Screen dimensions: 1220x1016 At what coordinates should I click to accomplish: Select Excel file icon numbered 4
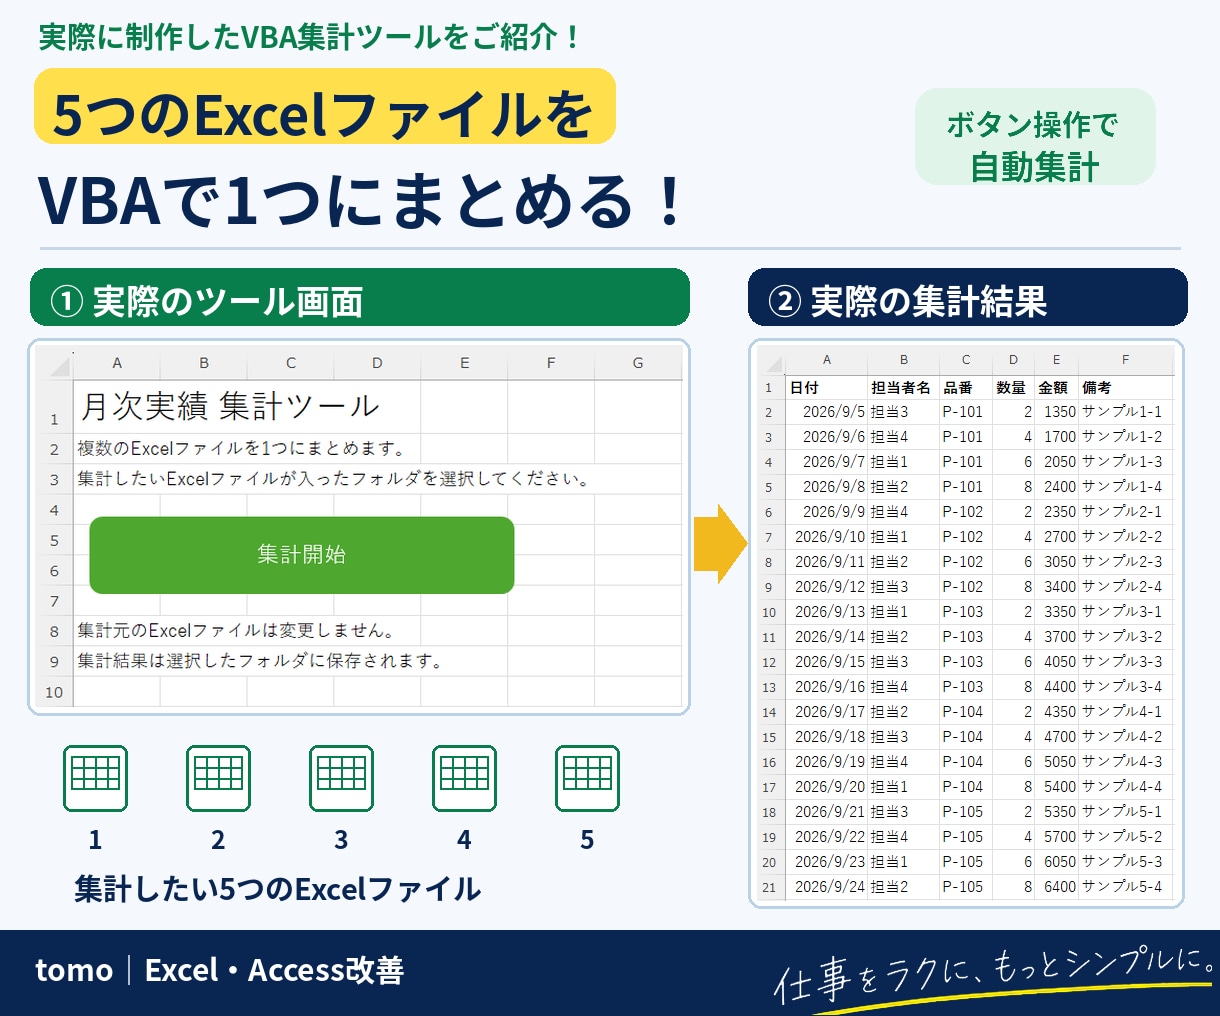click(x=464, y=778)
